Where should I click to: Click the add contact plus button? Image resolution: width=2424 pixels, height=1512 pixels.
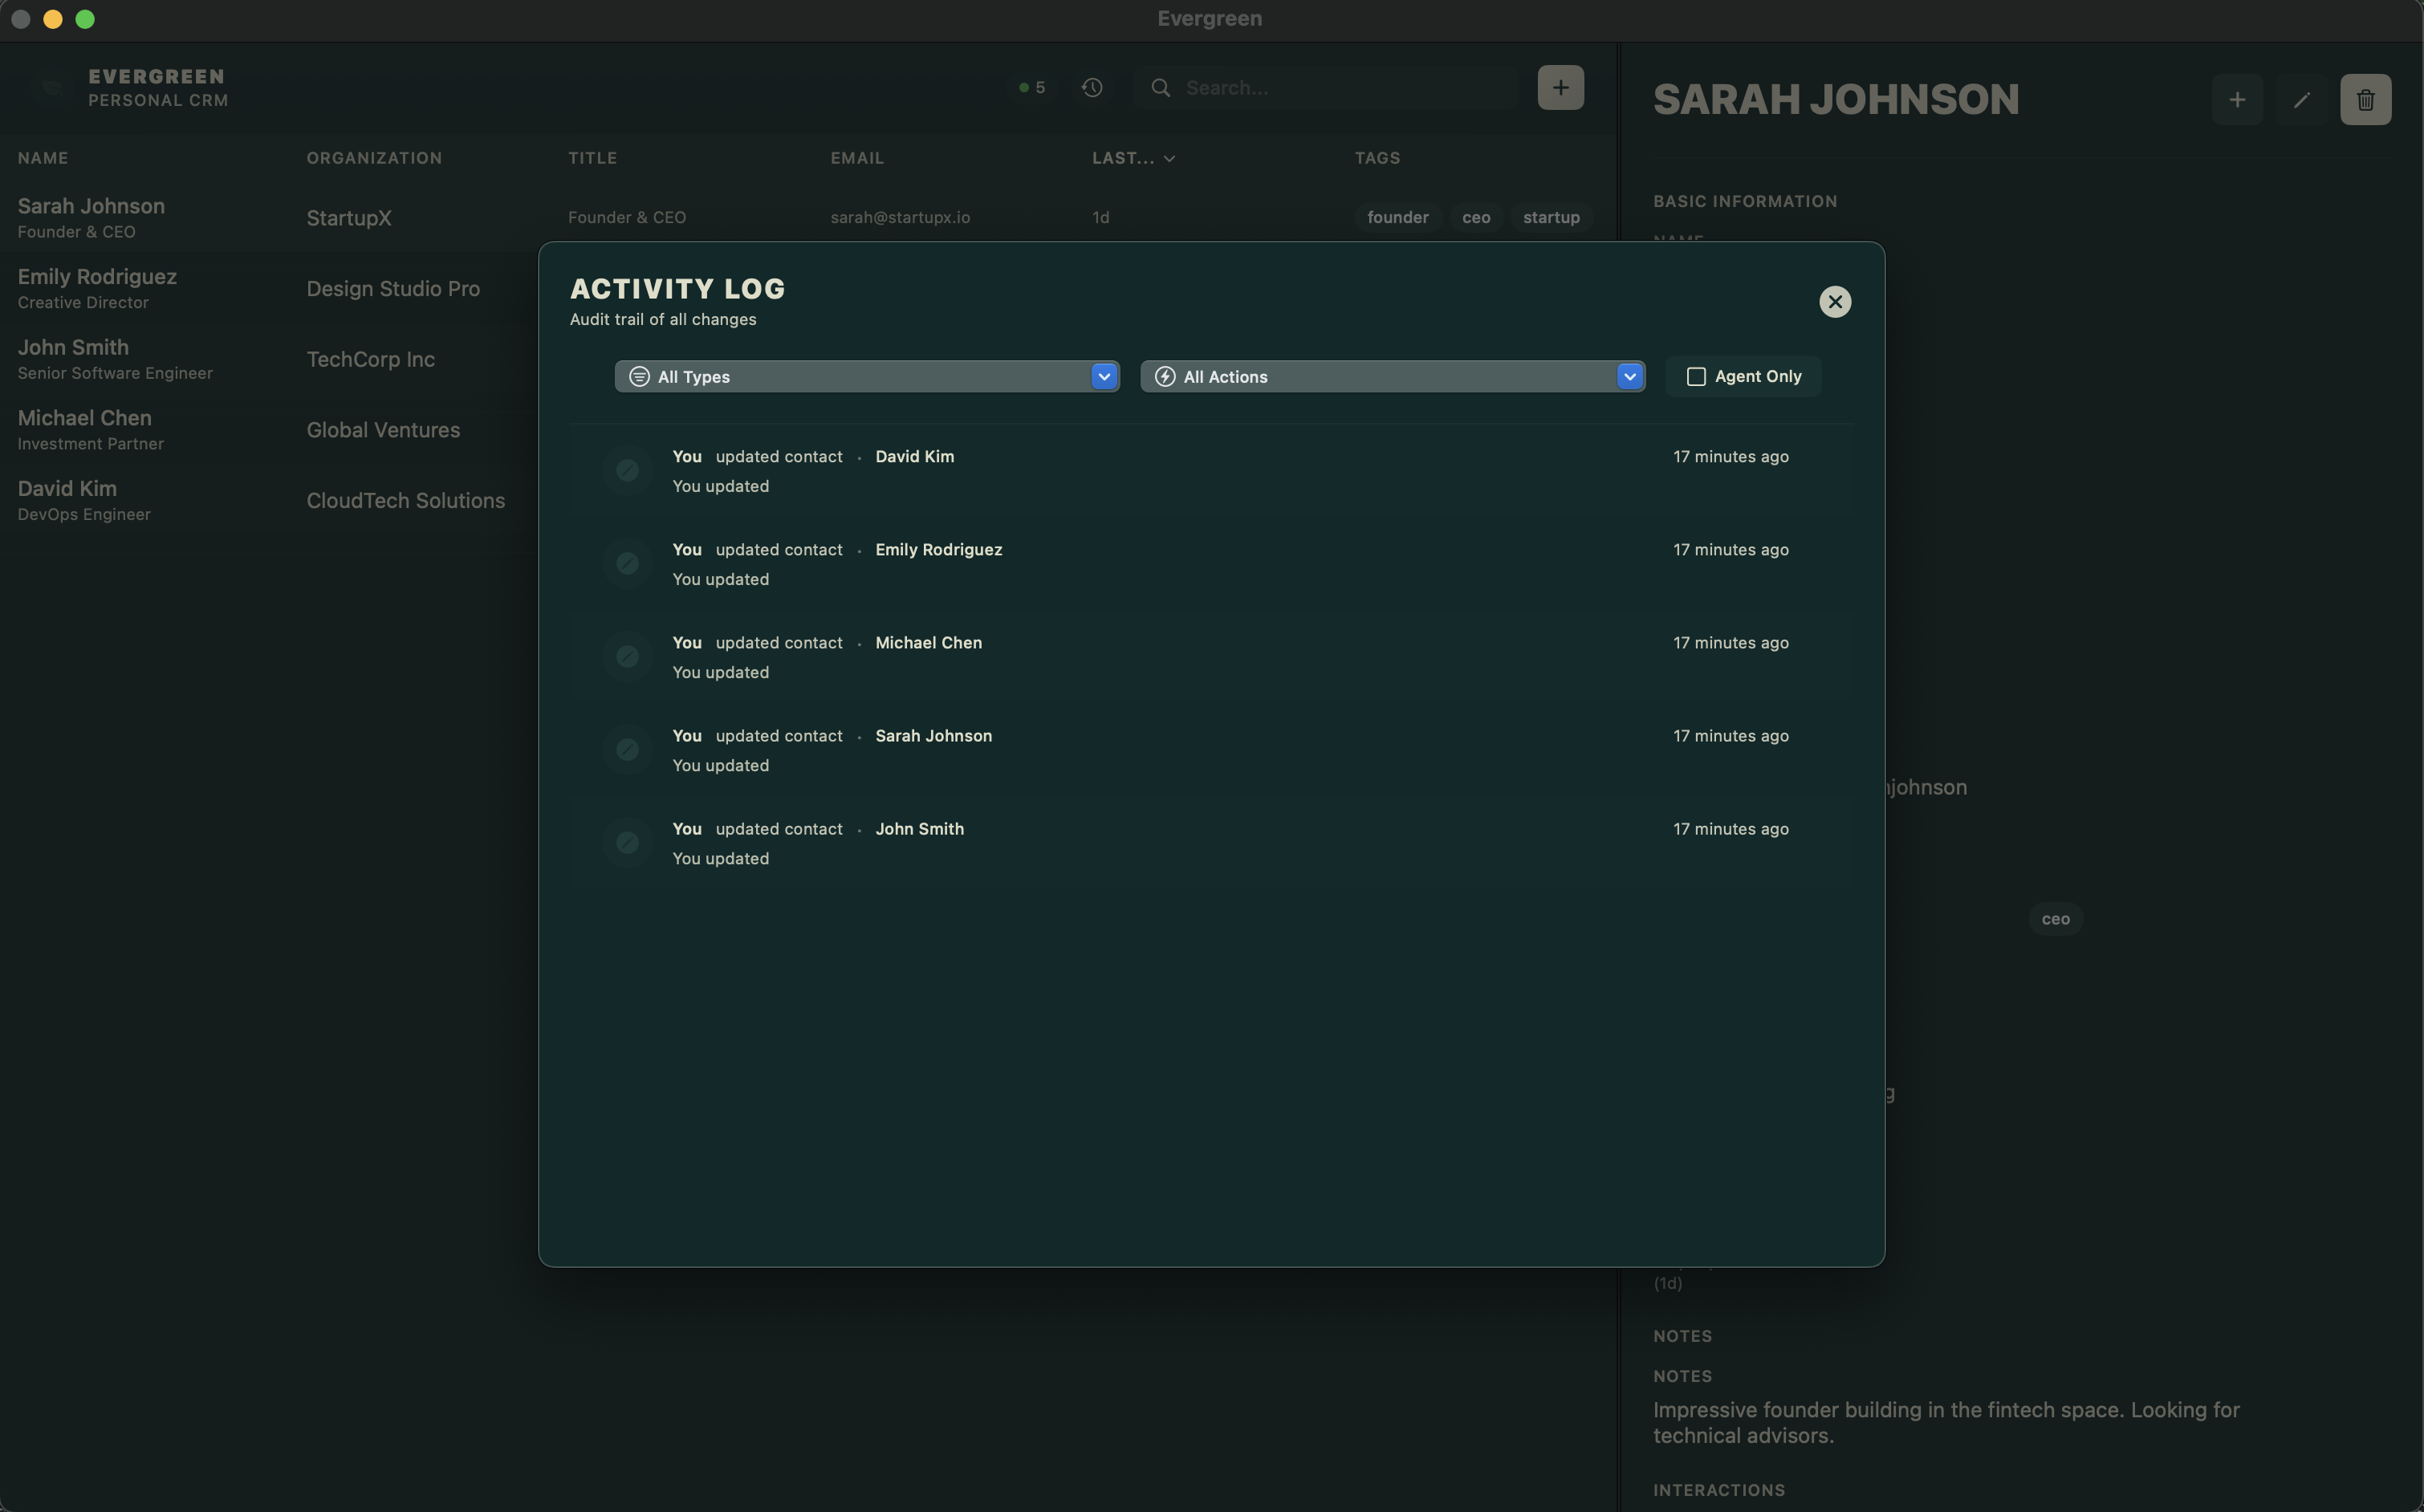point(1560,88)
